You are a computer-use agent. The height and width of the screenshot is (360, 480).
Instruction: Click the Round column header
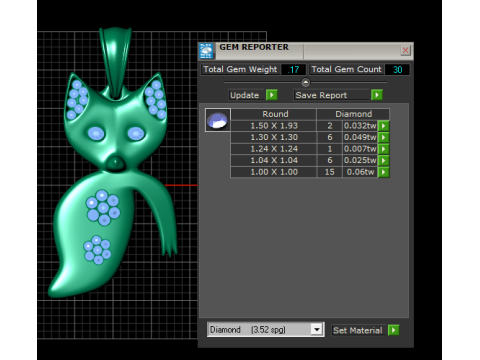pyautogui.click(x=274, y=114)
